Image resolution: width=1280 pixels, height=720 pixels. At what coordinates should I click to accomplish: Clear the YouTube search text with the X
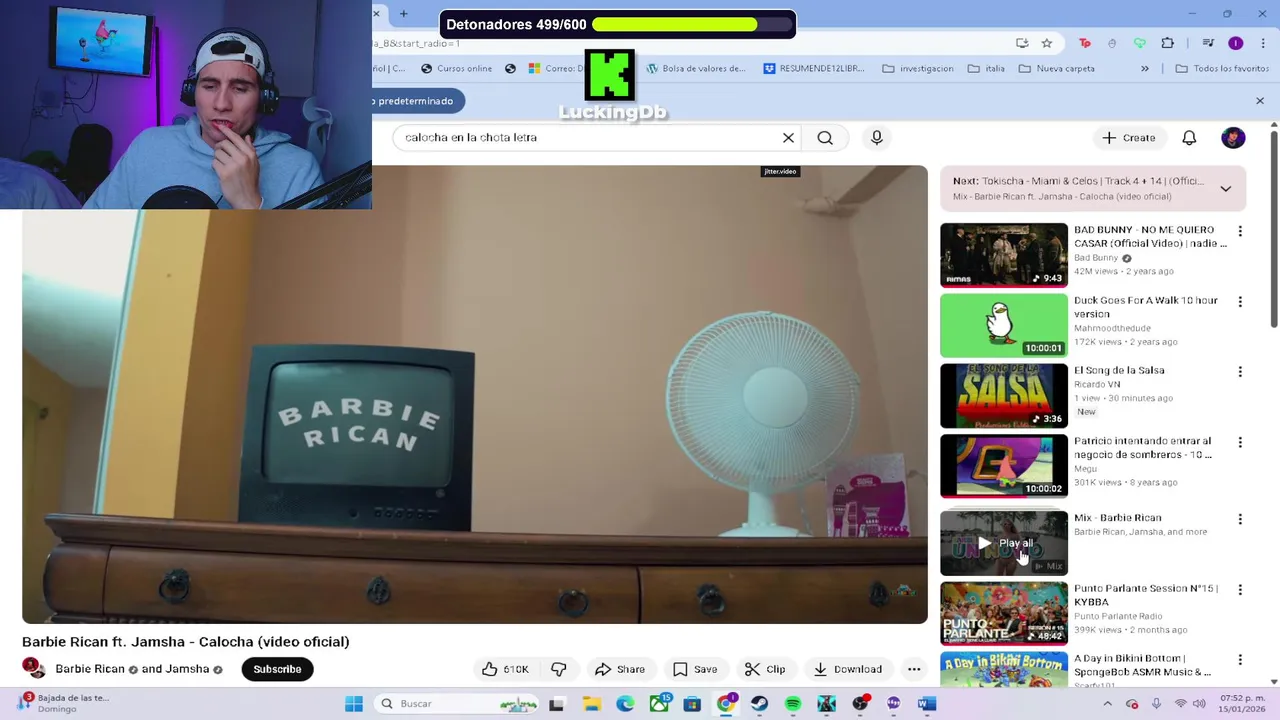point(788,138)
